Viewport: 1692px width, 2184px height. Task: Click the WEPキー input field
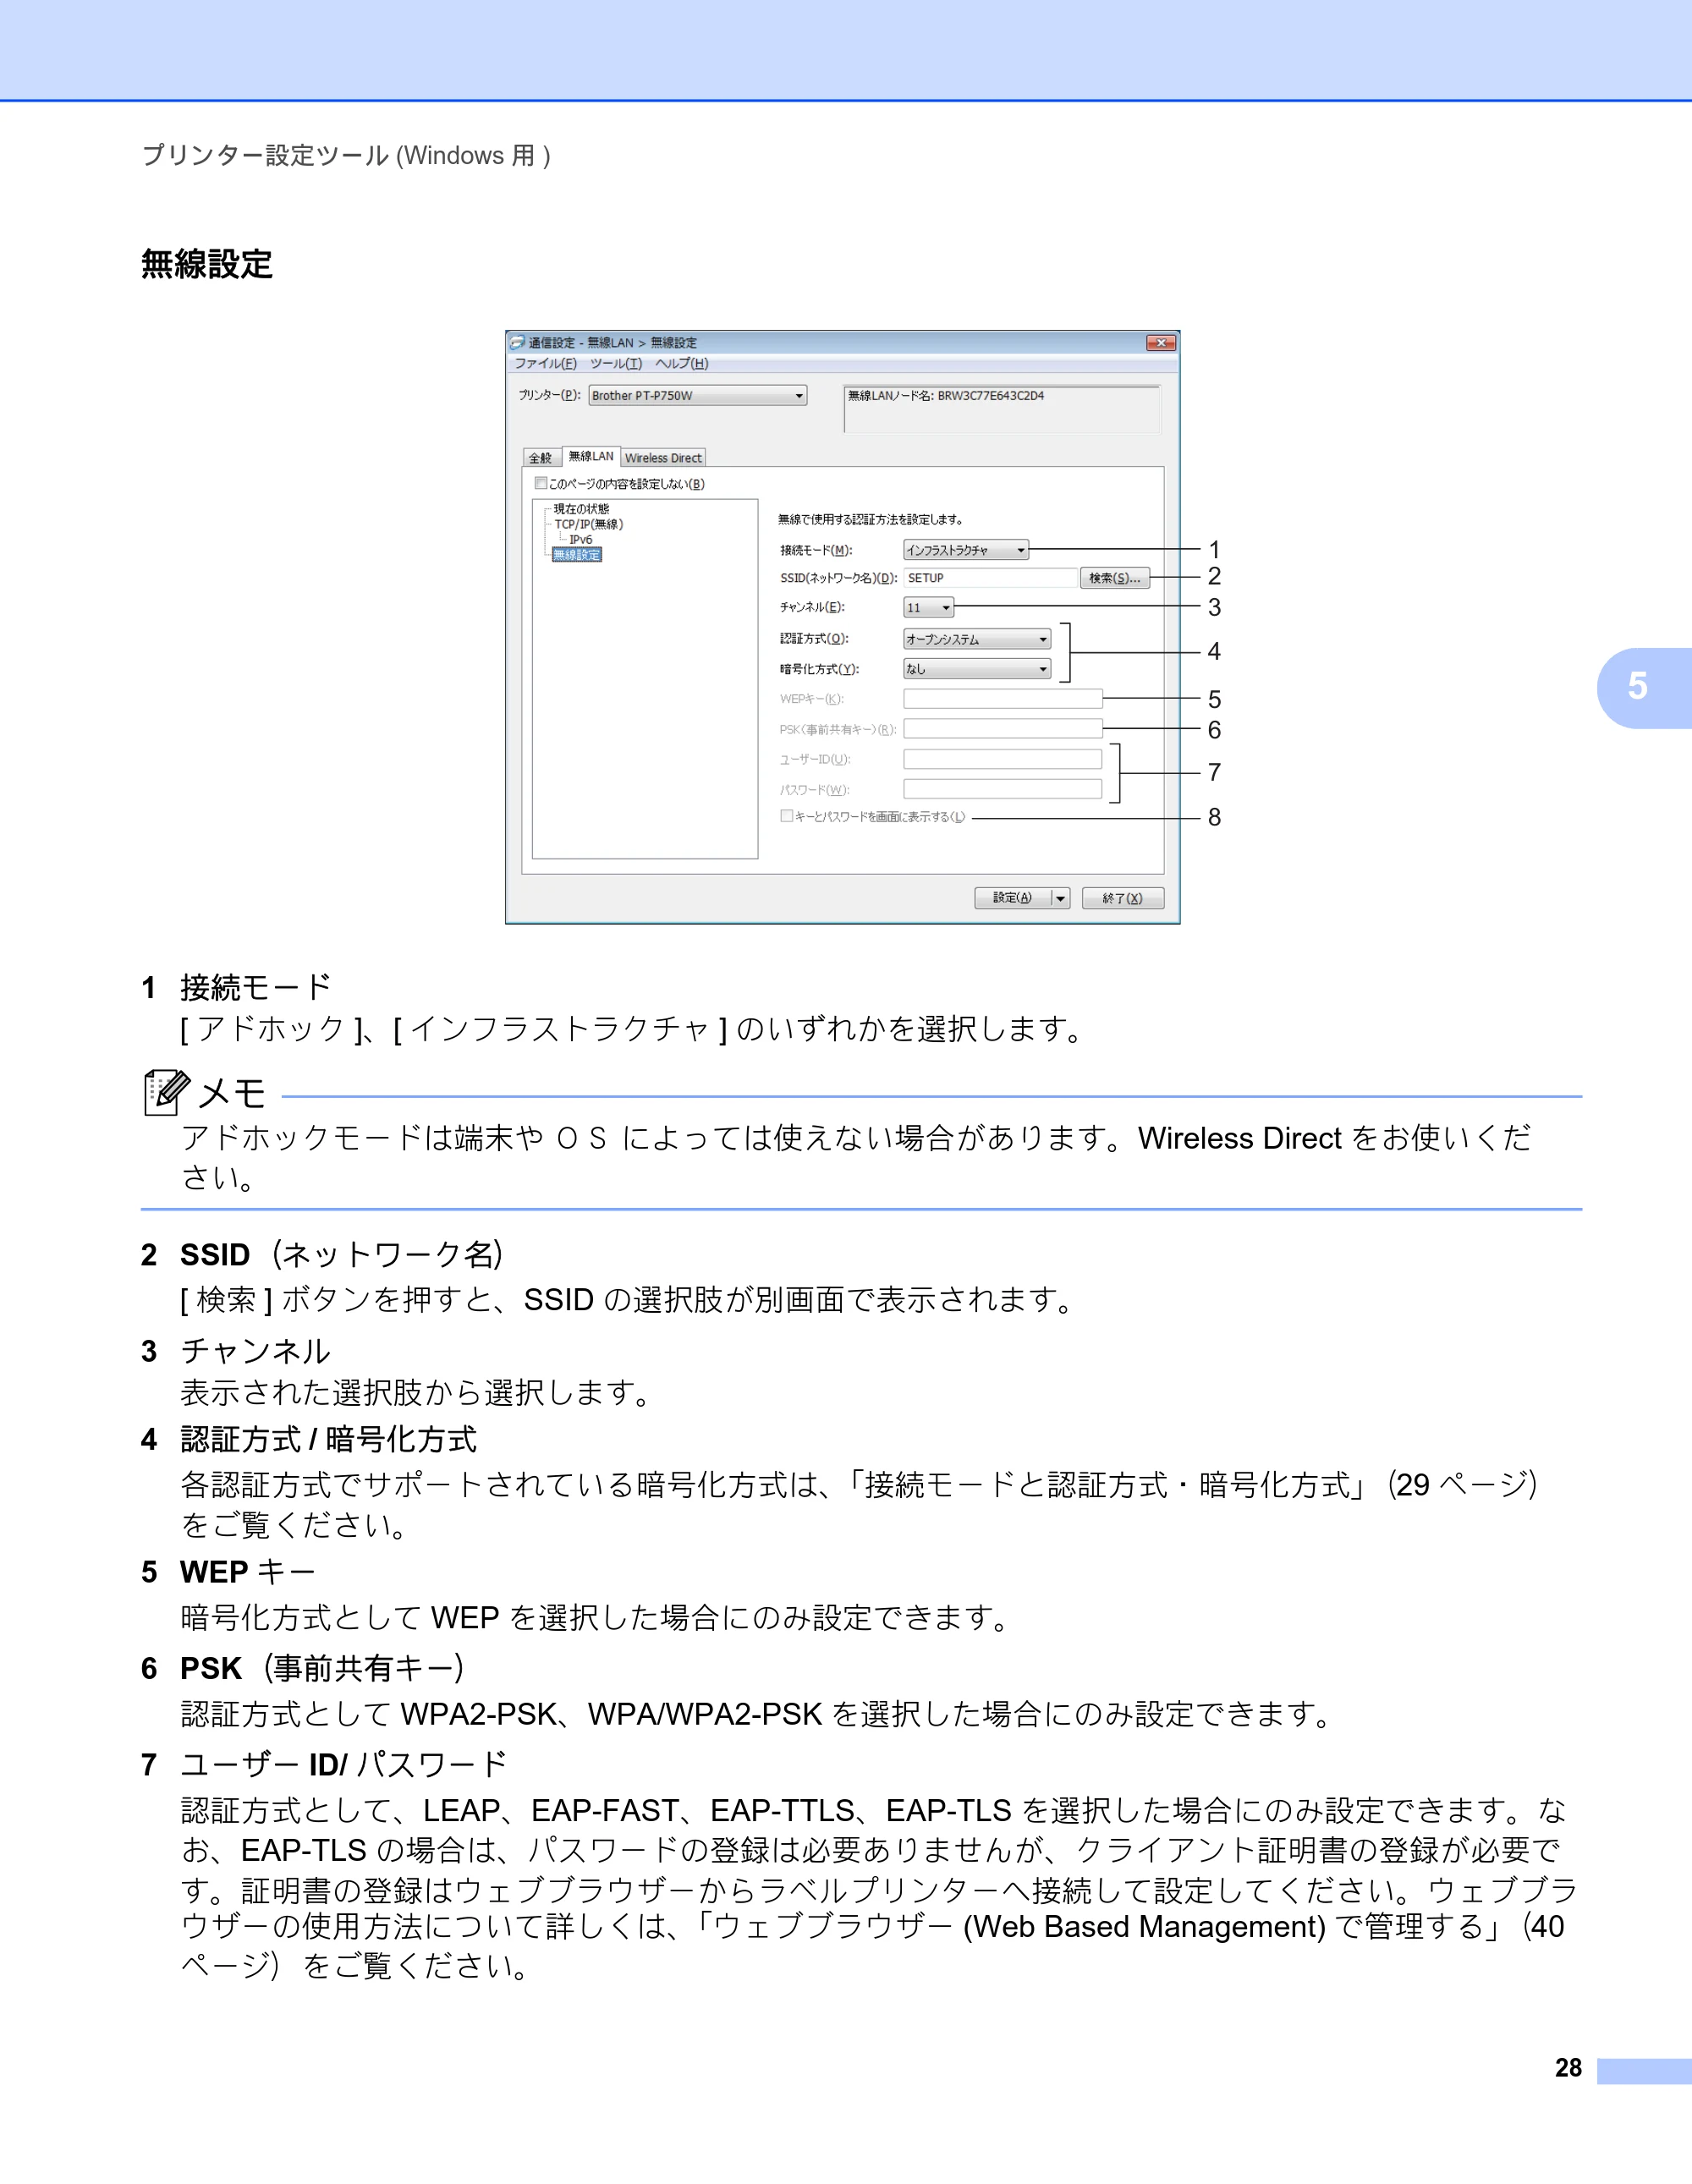tap(1003, 698)
